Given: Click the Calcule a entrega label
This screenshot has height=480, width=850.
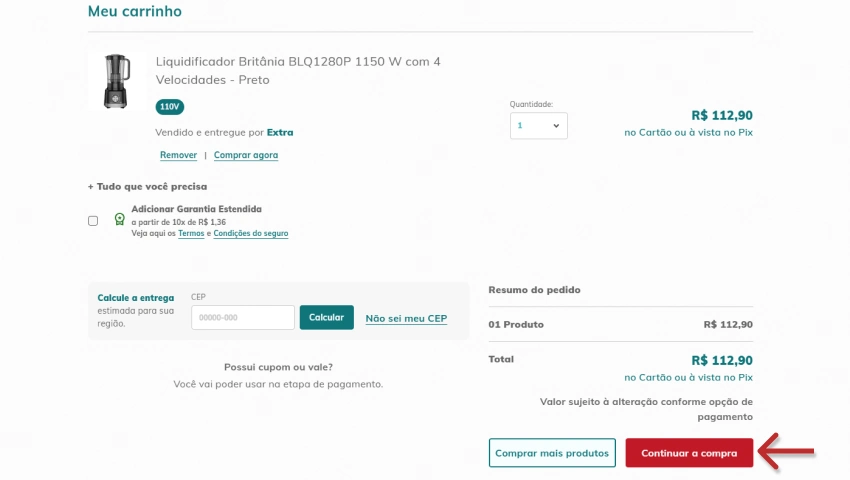Looking at the screenshot, I should pos(136,298).
